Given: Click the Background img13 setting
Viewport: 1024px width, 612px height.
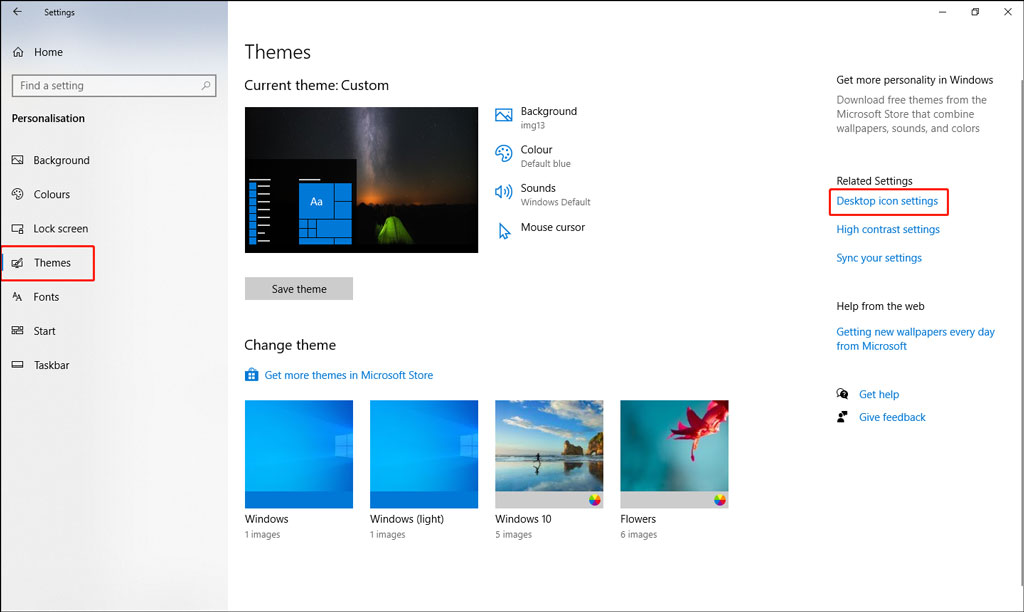Looking at the screenshot, I should click(x=546, y=117).
